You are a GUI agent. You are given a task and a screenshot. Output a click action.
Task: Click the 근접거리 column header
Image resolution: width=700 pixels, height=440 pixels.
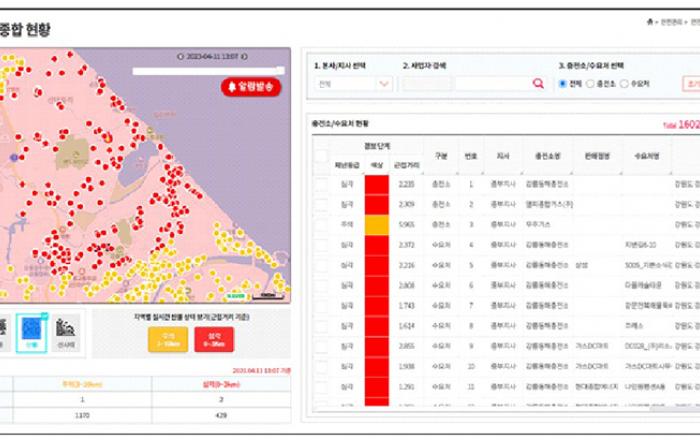[405, 163]
